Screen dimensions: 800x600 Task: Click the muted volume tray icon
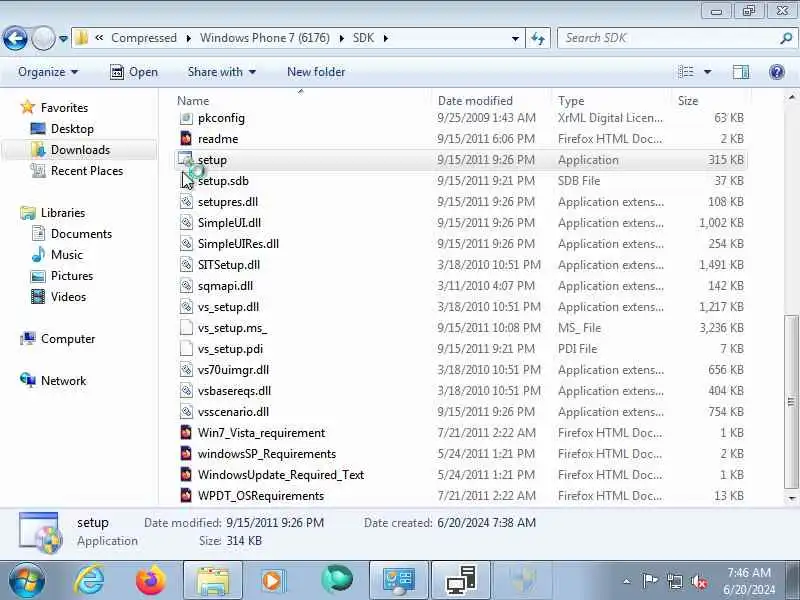698,581
